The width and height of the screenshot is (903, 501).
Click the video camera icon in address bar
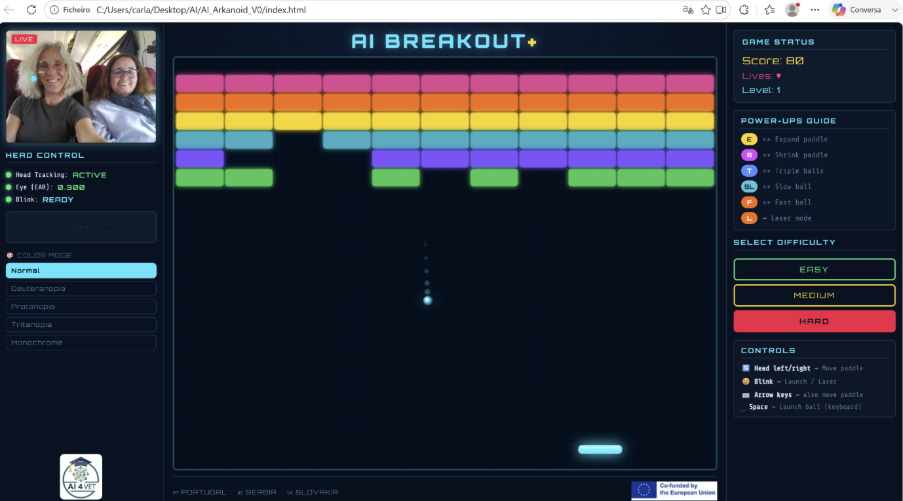point(721,10)
